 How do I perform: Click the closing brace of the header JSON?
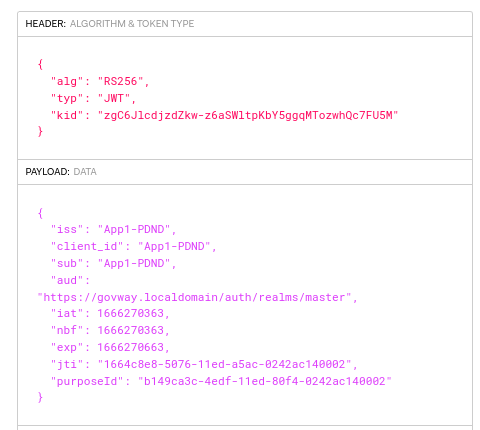tap(40, 131)
